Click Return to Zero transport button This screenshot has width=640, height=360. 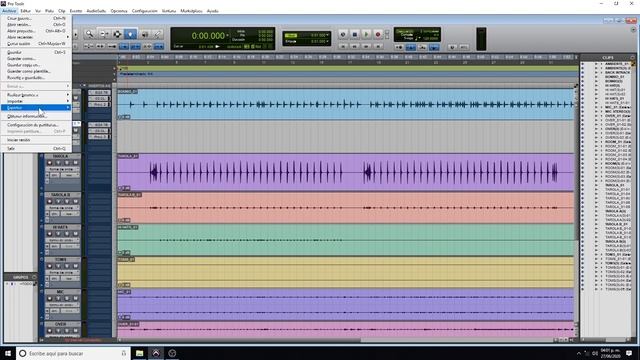[343, 47]
